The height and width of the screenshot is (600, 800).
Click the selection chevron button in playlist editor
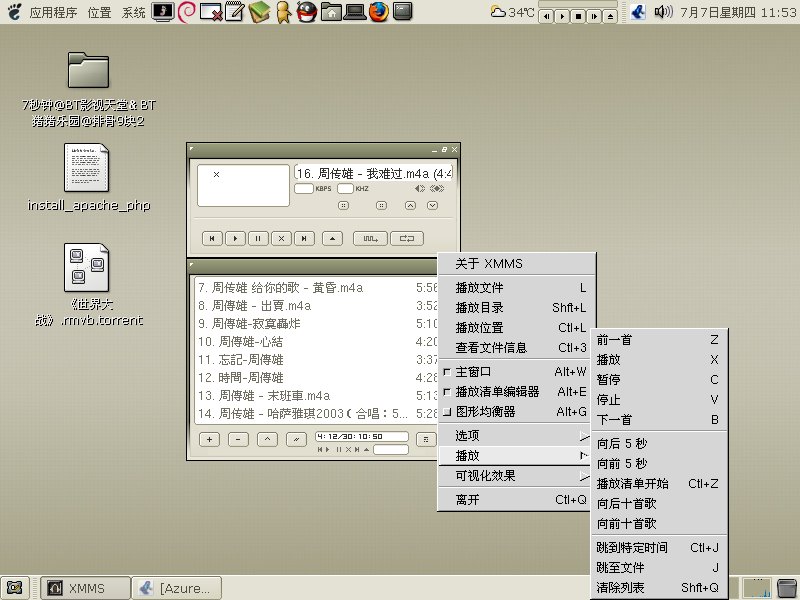point(267,439)
